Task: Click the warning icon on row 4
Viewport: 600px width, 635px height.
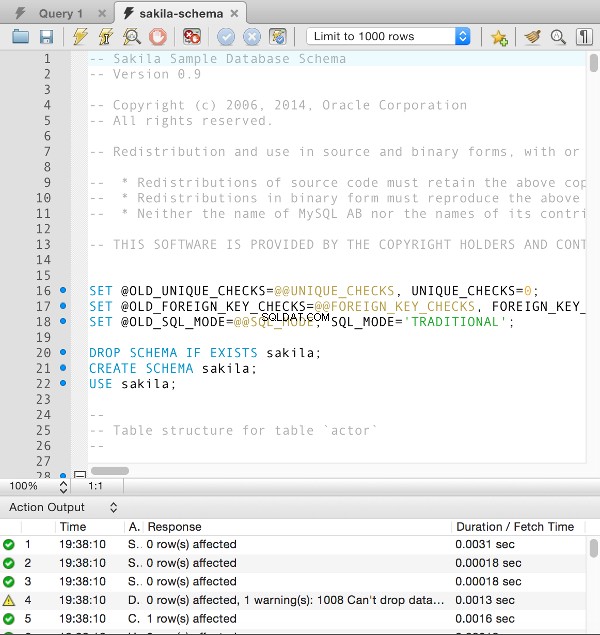Action: click(x=9, y=600)
